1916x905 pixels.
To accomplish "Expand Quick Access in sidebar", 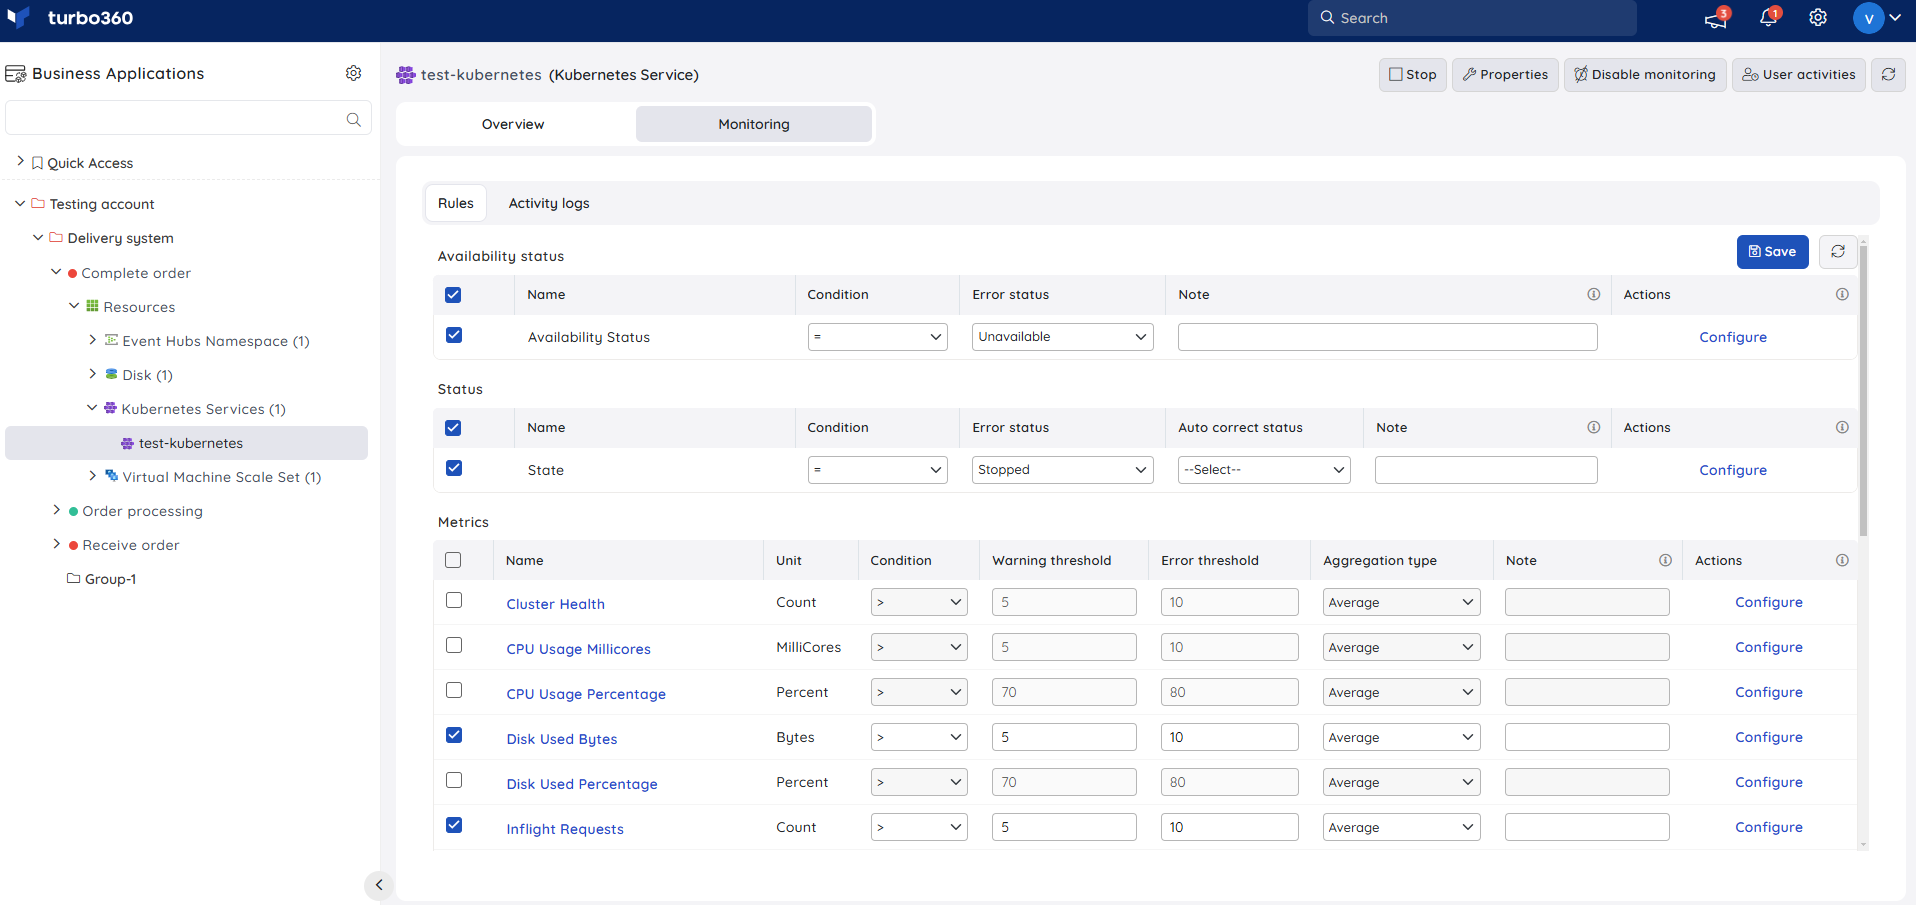I will click(x=20, y=161).
